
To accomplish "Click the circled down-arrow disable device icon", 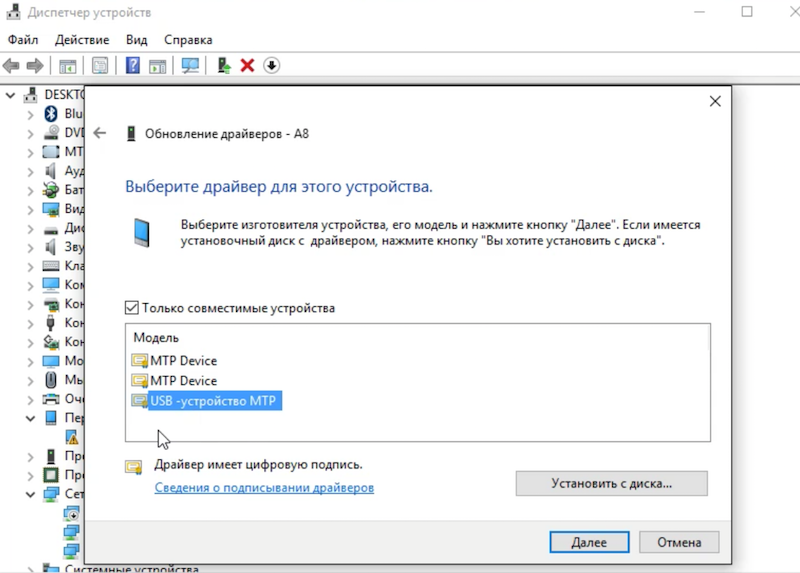I will [271, 65].
